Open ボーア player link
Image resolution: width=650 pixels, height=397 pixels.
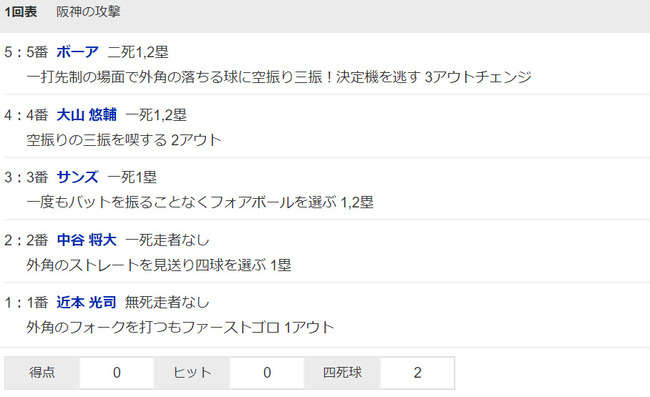coord(77,52)
